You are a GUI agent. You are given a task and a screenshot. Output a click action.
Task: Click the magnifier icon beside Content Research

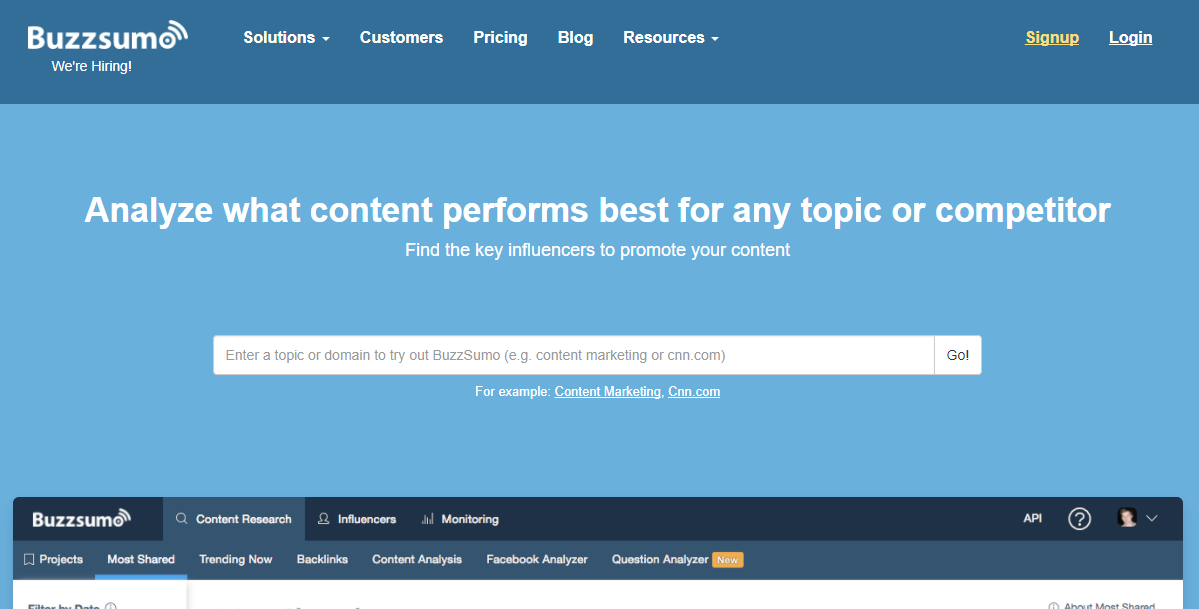181,519
